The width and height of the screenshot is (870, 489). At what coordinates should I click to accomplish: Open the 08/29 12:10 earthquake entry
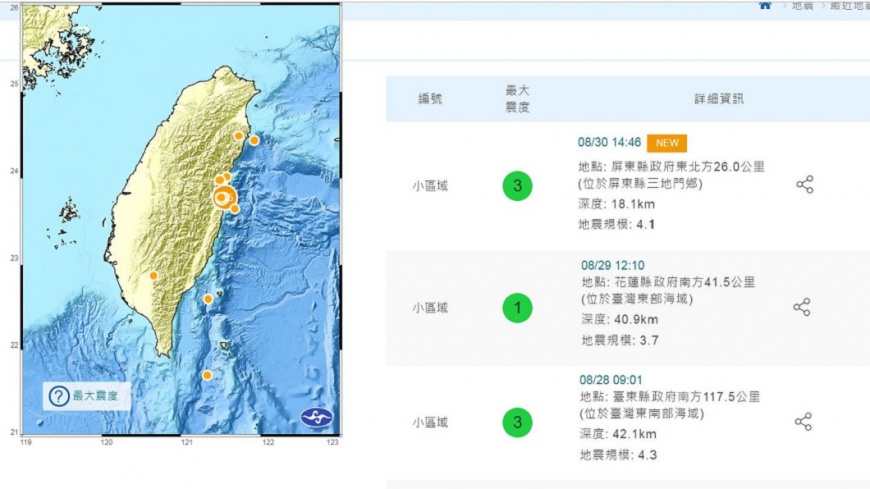tap(613, 265)
